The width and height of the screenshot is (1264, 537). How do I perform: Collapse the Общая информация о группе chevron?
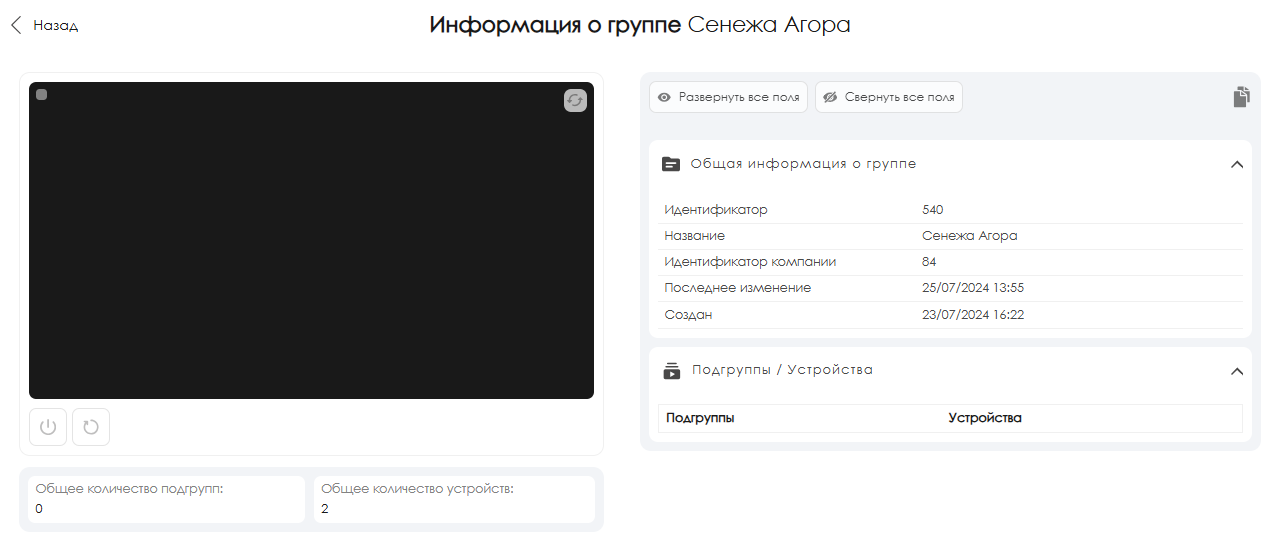1237,164
